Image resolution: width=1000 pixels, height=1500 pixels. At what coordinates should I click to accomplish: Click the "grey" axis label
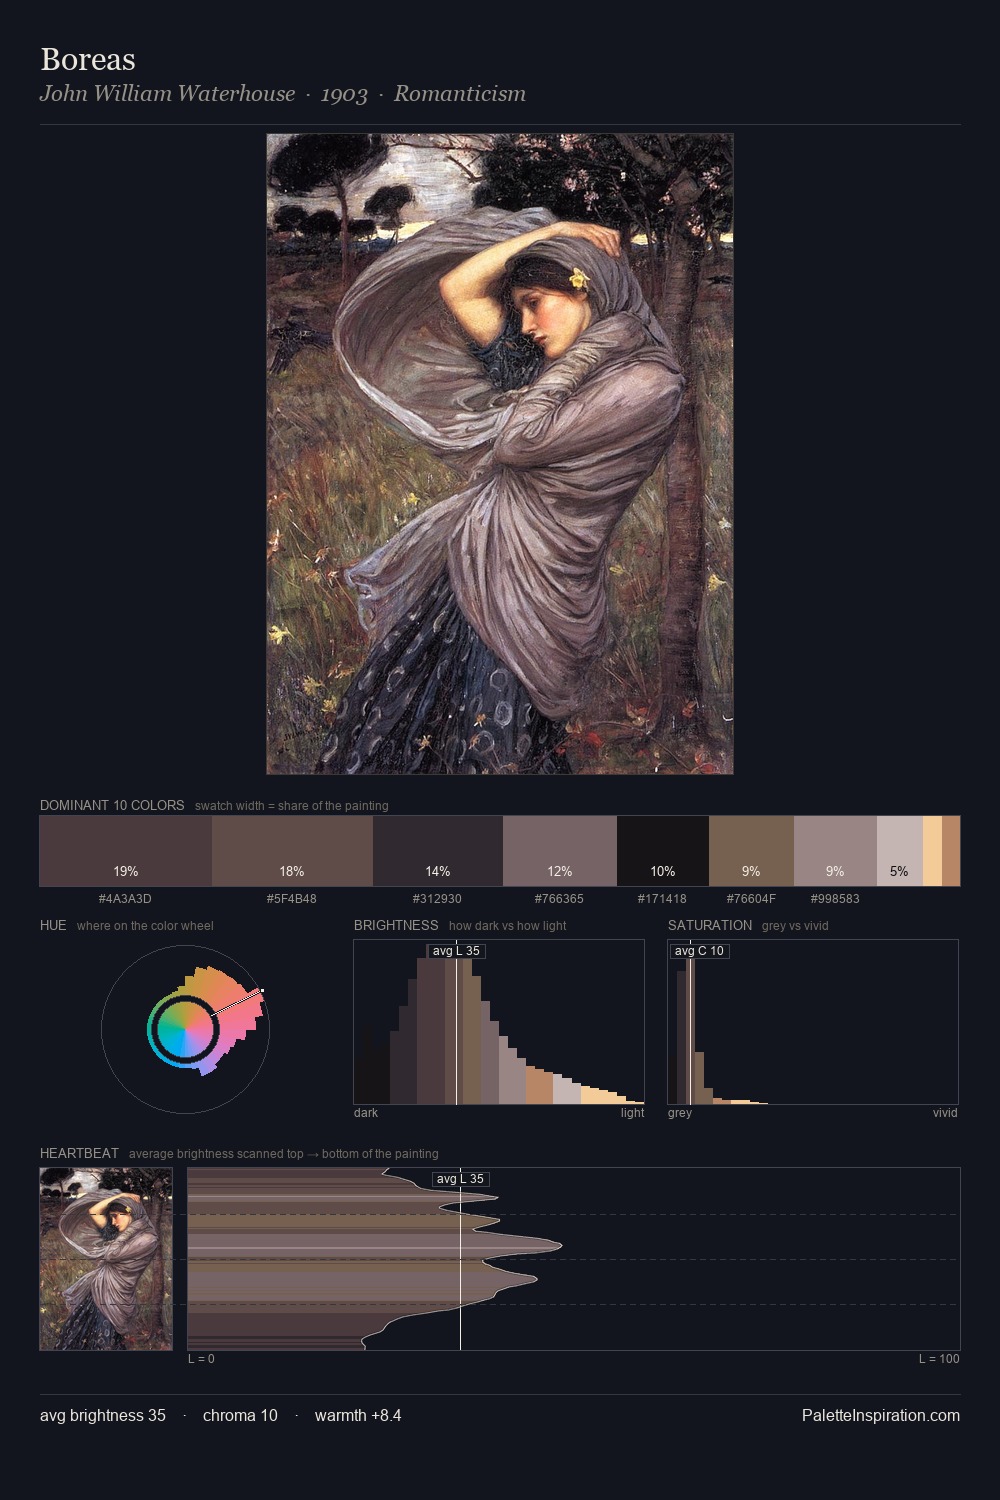(680, 1113)
